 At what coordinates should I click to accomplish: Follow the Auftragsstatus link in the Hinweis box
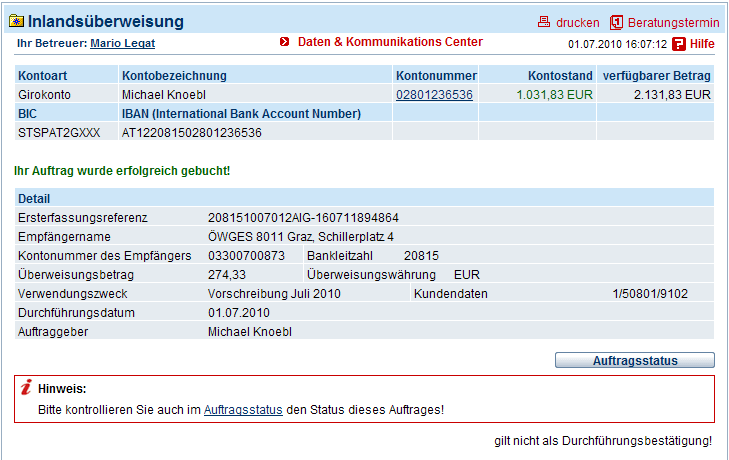click(x=243, y=410)
